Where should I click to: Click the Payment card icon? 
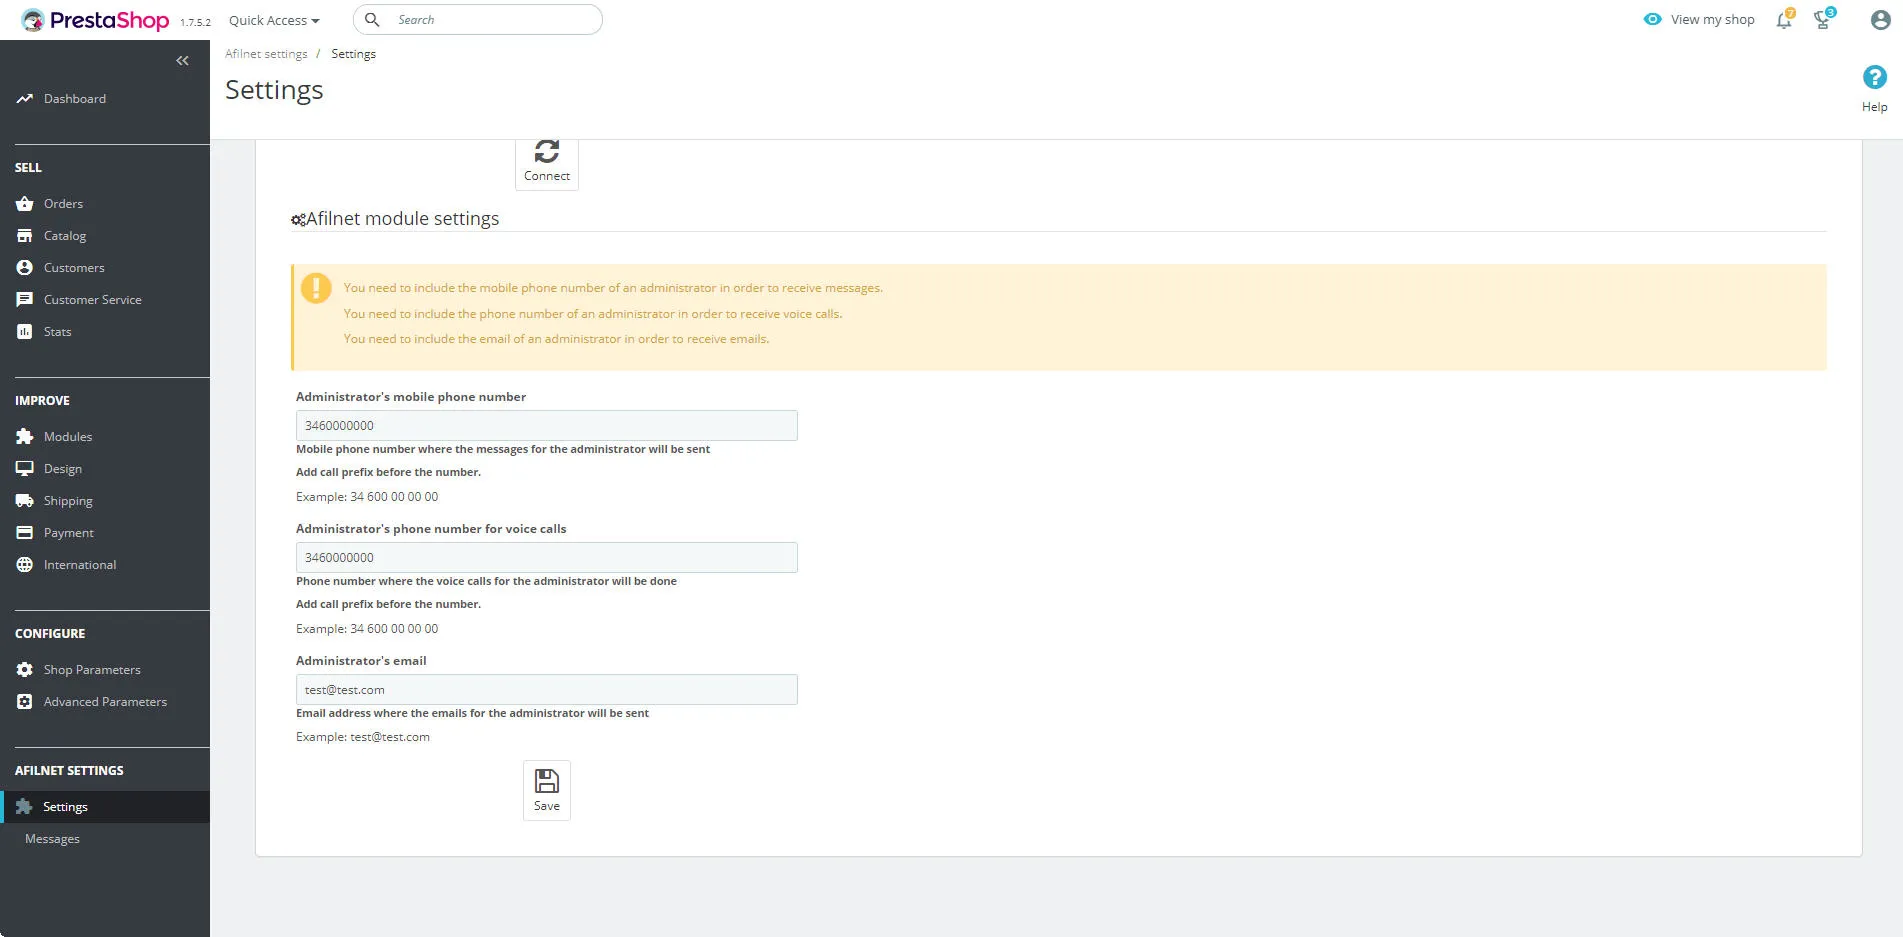pos(25,533)
